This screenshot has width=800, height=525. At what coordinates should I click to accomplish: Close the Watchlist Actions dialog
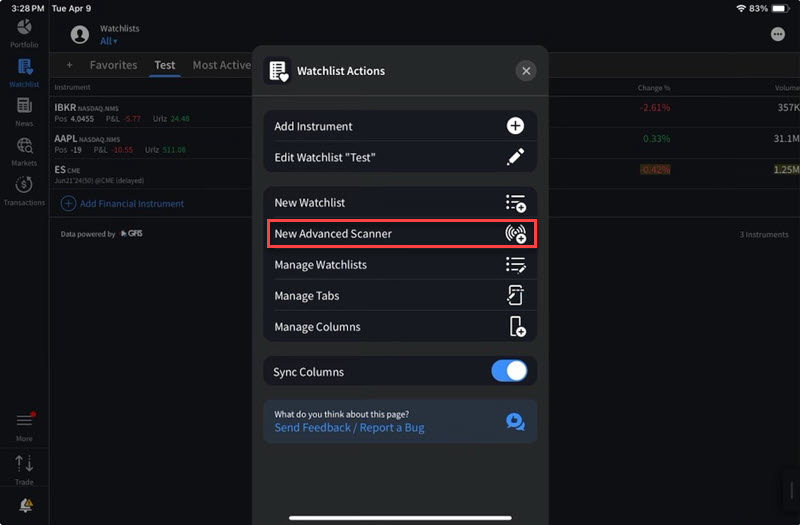[526, 71]
